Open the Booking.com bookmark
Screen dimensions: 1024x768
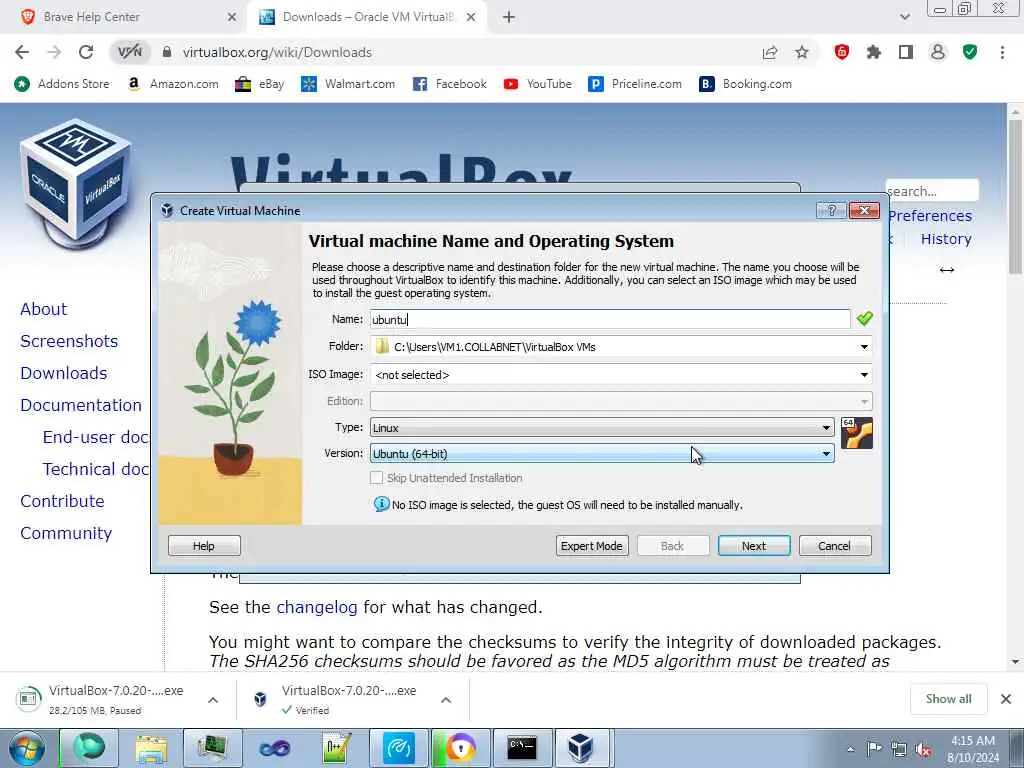tap(745, 84)
